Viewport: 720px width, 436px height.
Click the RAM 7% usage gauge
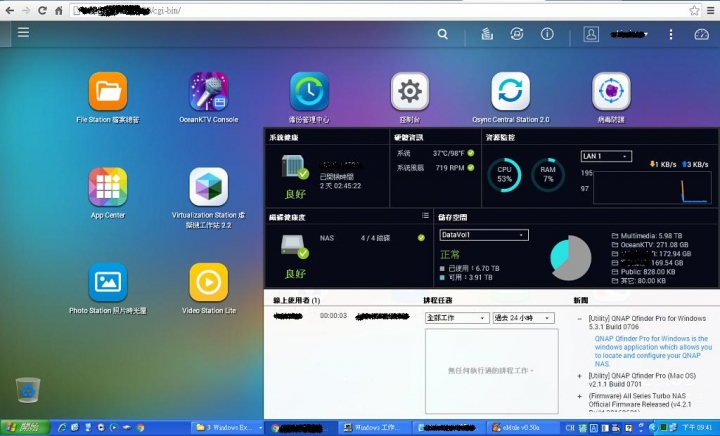(548, 175)
